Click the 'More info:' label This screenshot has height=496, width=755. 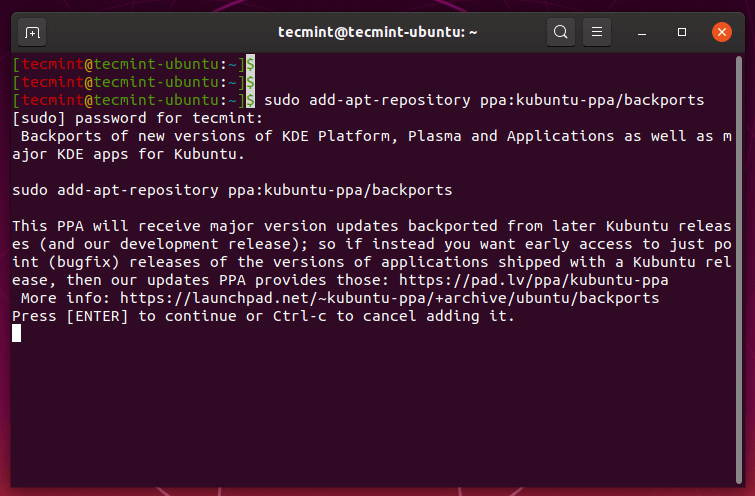pyautogui.click(x=61, y=298)
